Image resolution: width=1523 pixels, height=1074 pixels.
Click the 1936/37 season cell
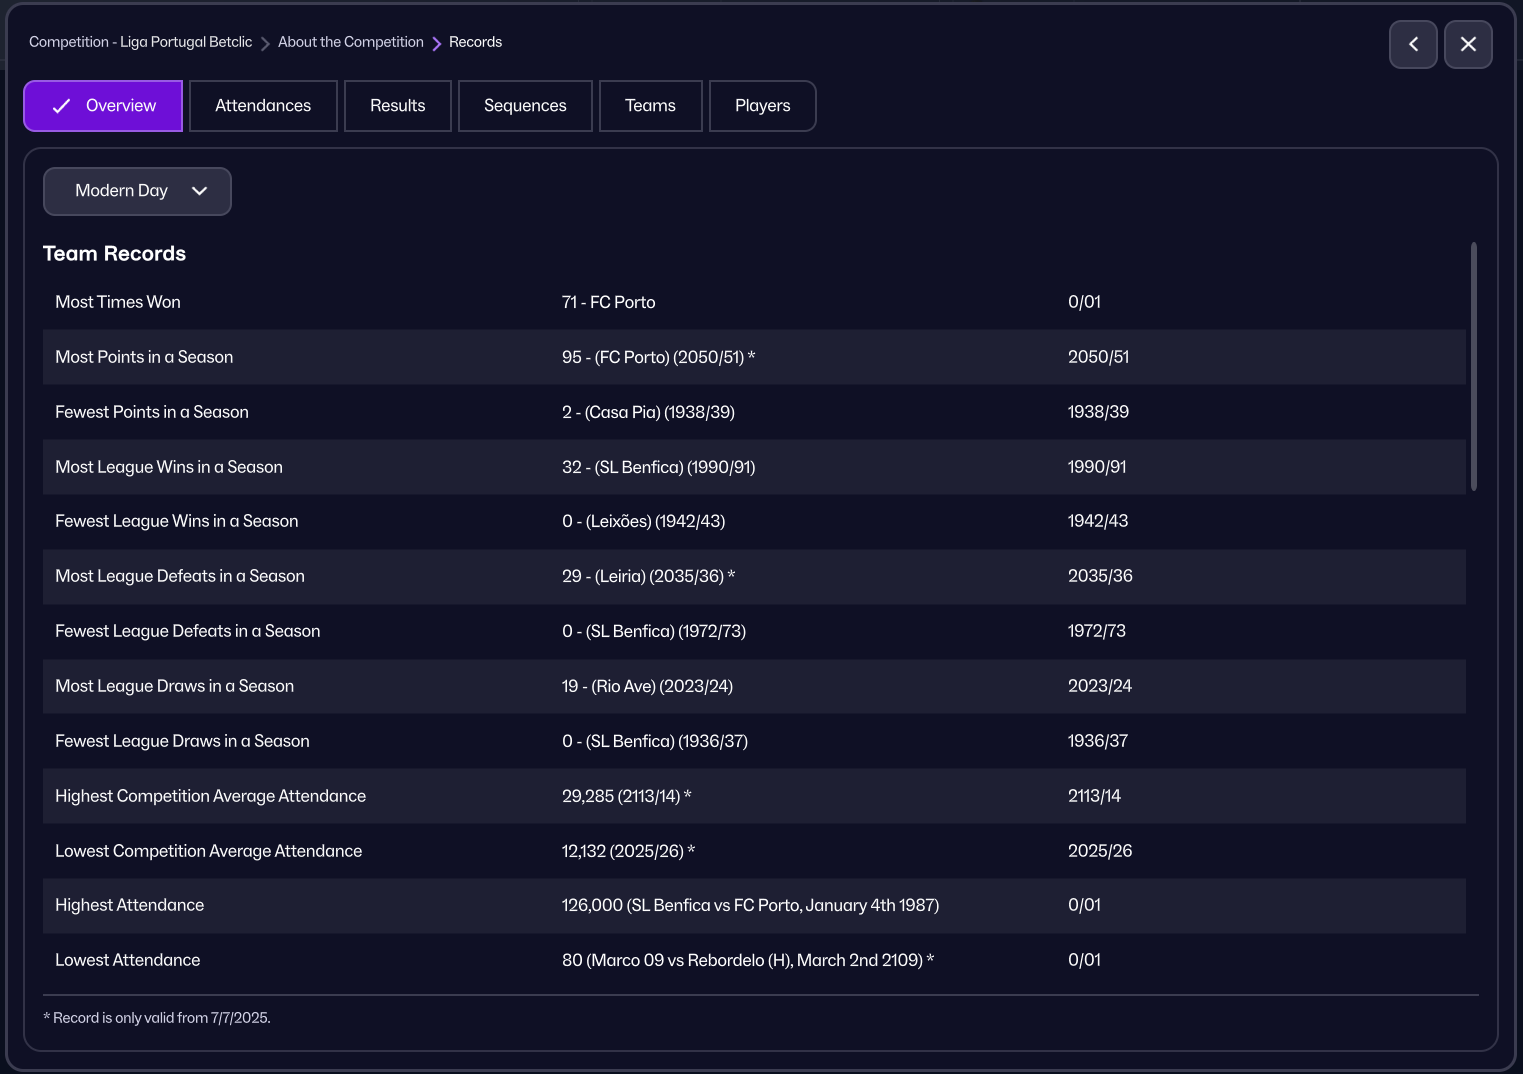coord(1098,741)
